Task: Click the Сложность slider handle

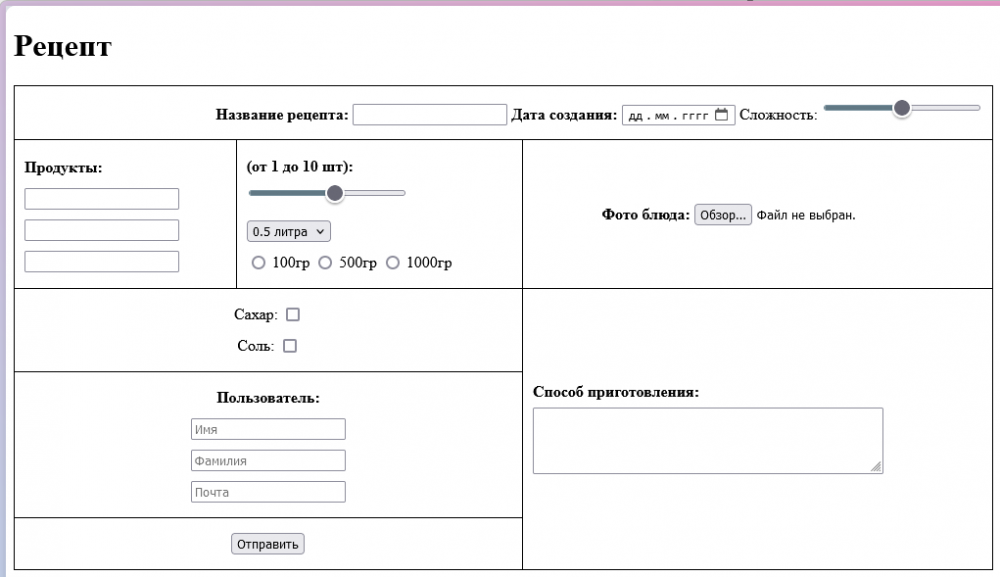Action: coord(902,108)
